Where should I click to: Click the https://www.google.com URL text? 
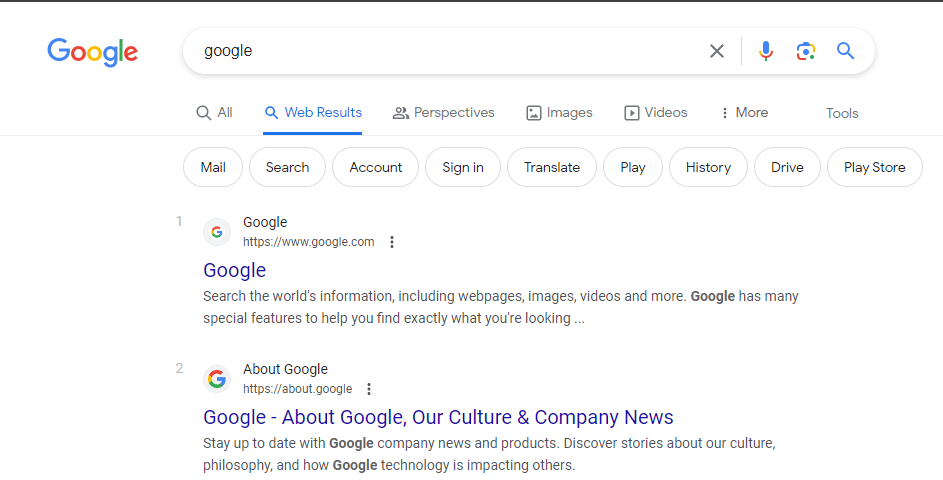[309, 242]
